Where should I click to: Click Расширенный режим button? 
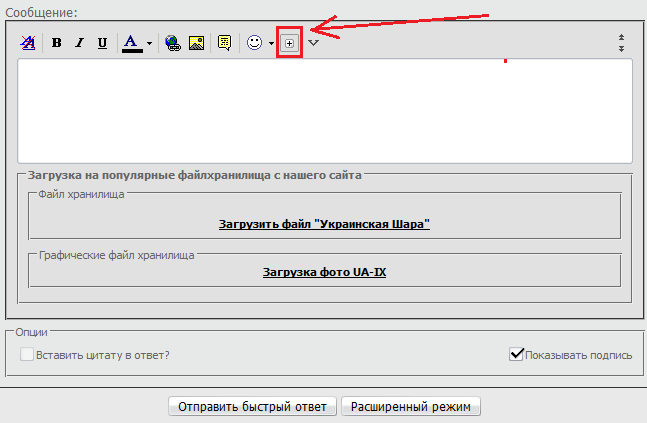[411, 406]
